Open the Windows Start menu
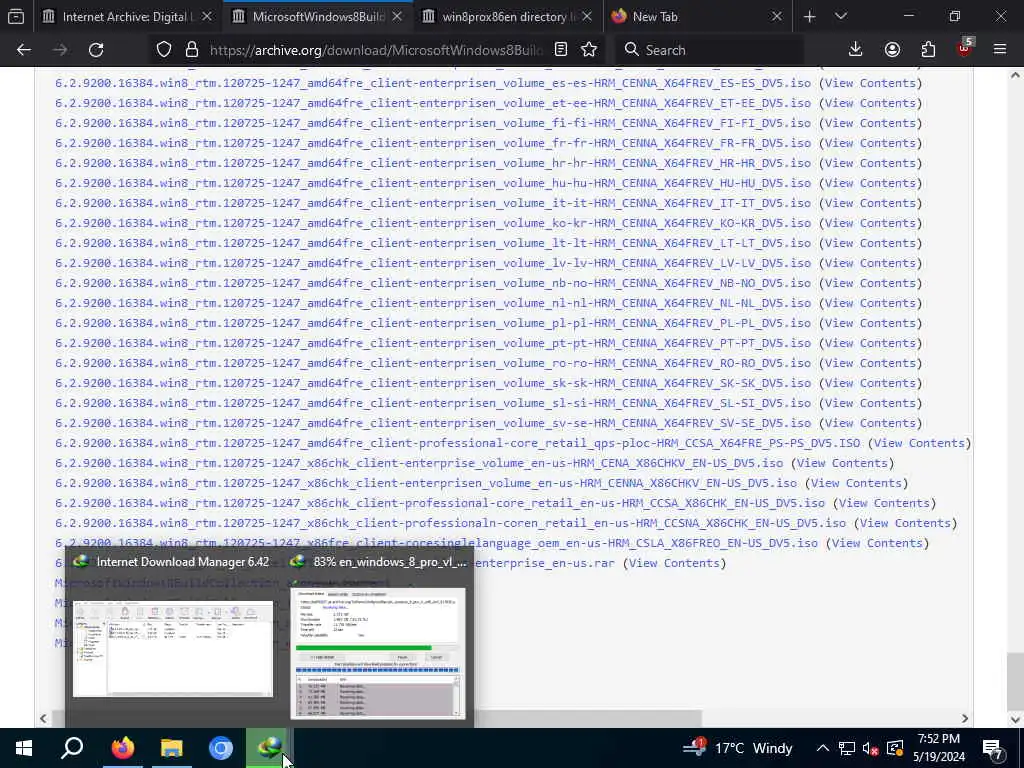 [x=24, y=748]
